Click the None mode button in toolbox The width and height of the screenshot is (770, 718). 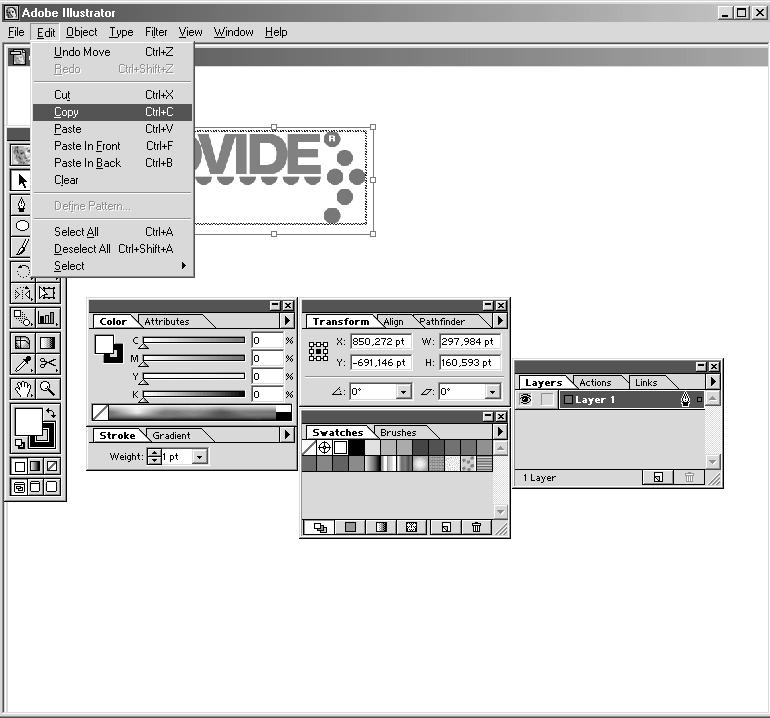click(52, 466)
